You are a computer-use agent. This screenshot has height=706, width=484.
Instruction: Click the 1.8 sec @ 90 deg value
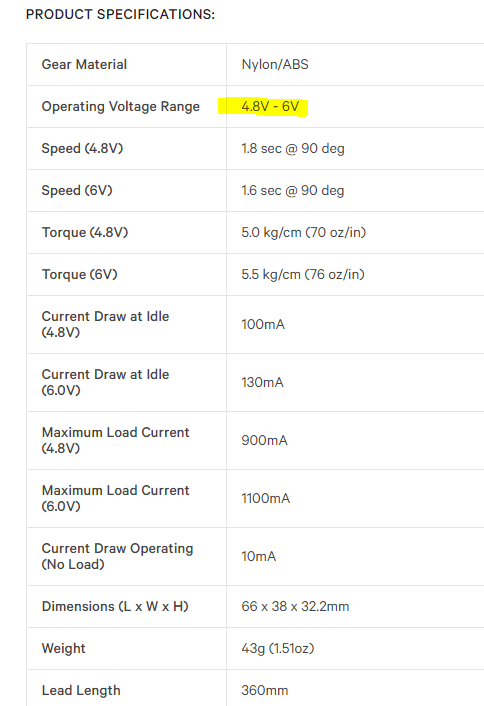[293, 149]
